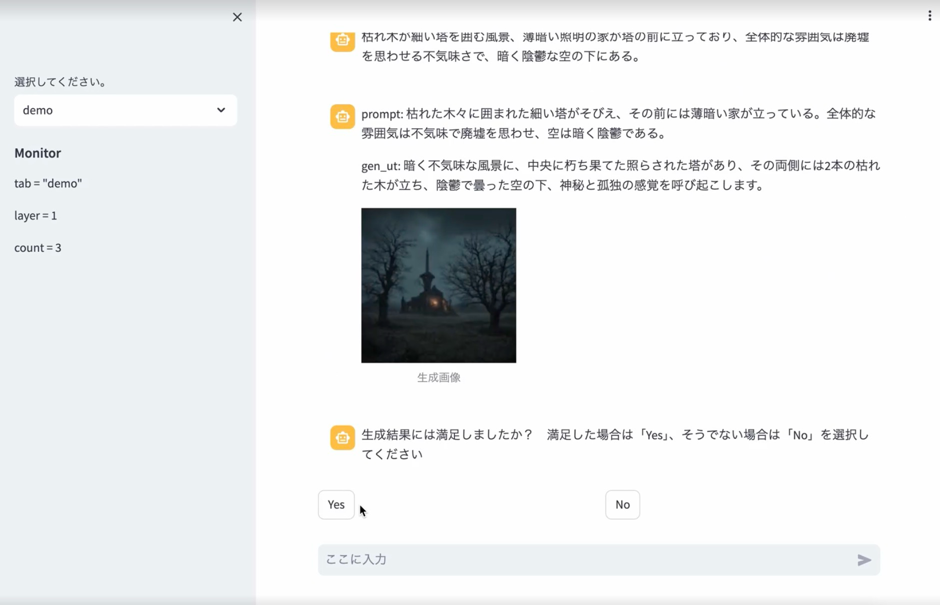Click the 選択してください label

tap(61, 82)
